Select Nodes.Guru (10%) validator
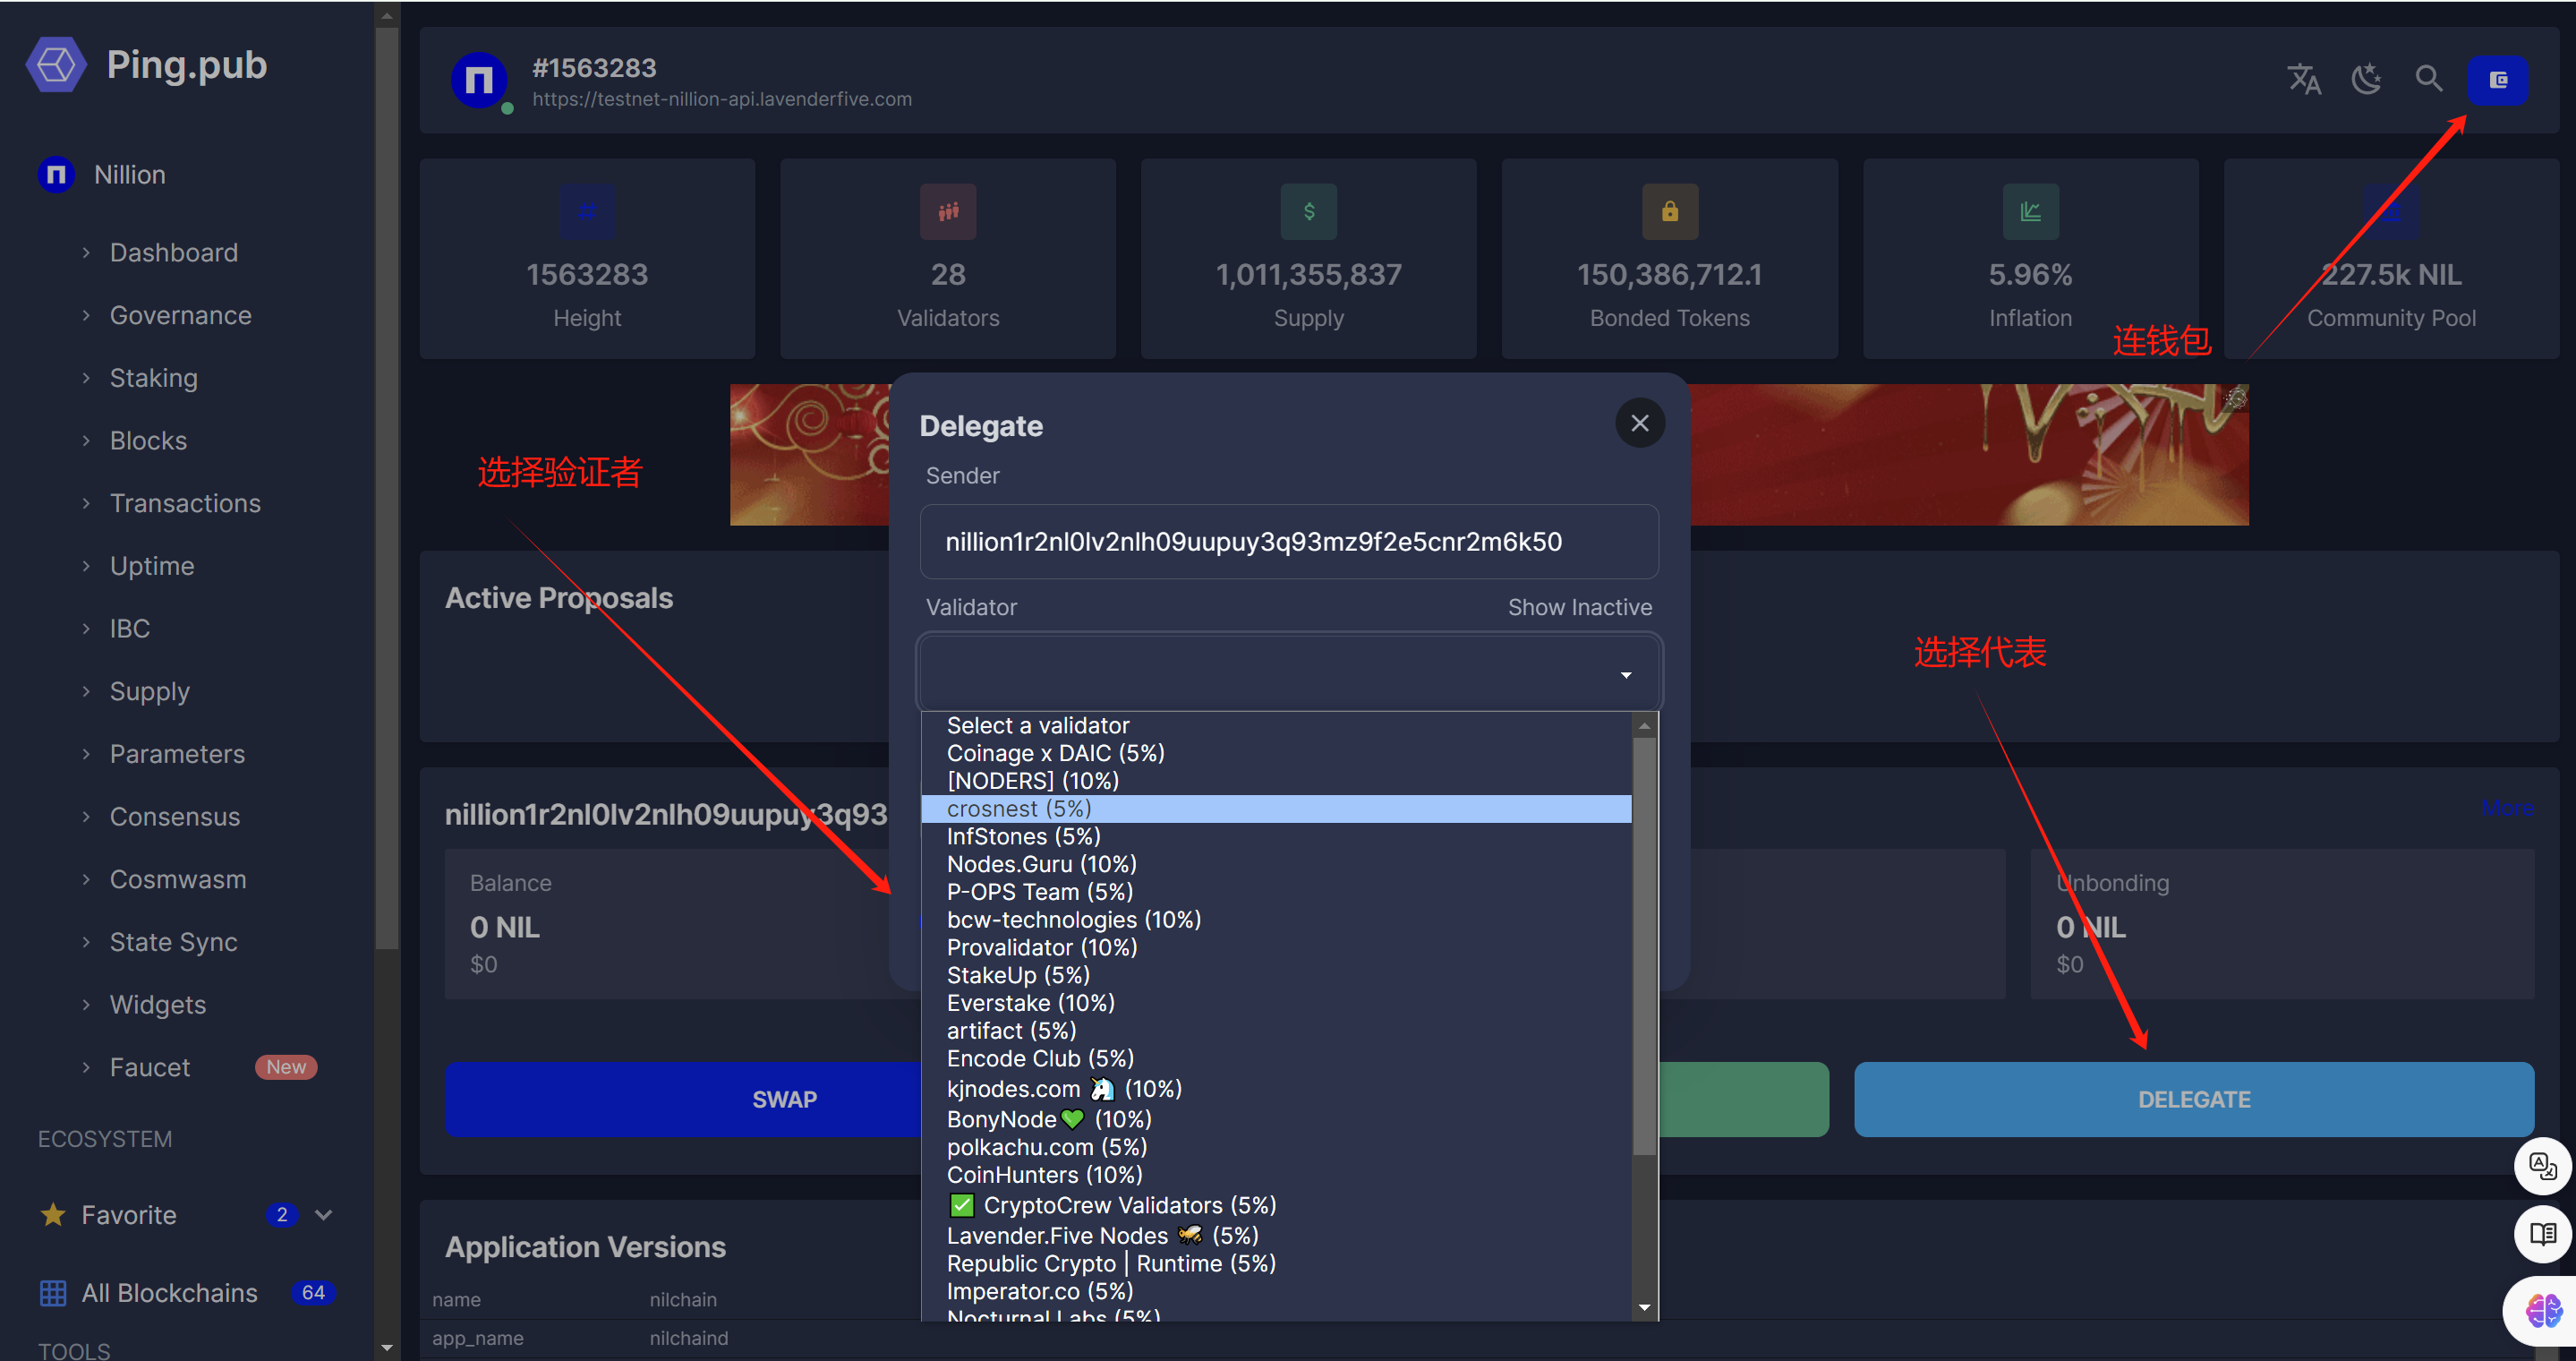Image resolution: width=2576 pixels, height=1361 pixels. pyautogui.click(x=1275, y=863)
